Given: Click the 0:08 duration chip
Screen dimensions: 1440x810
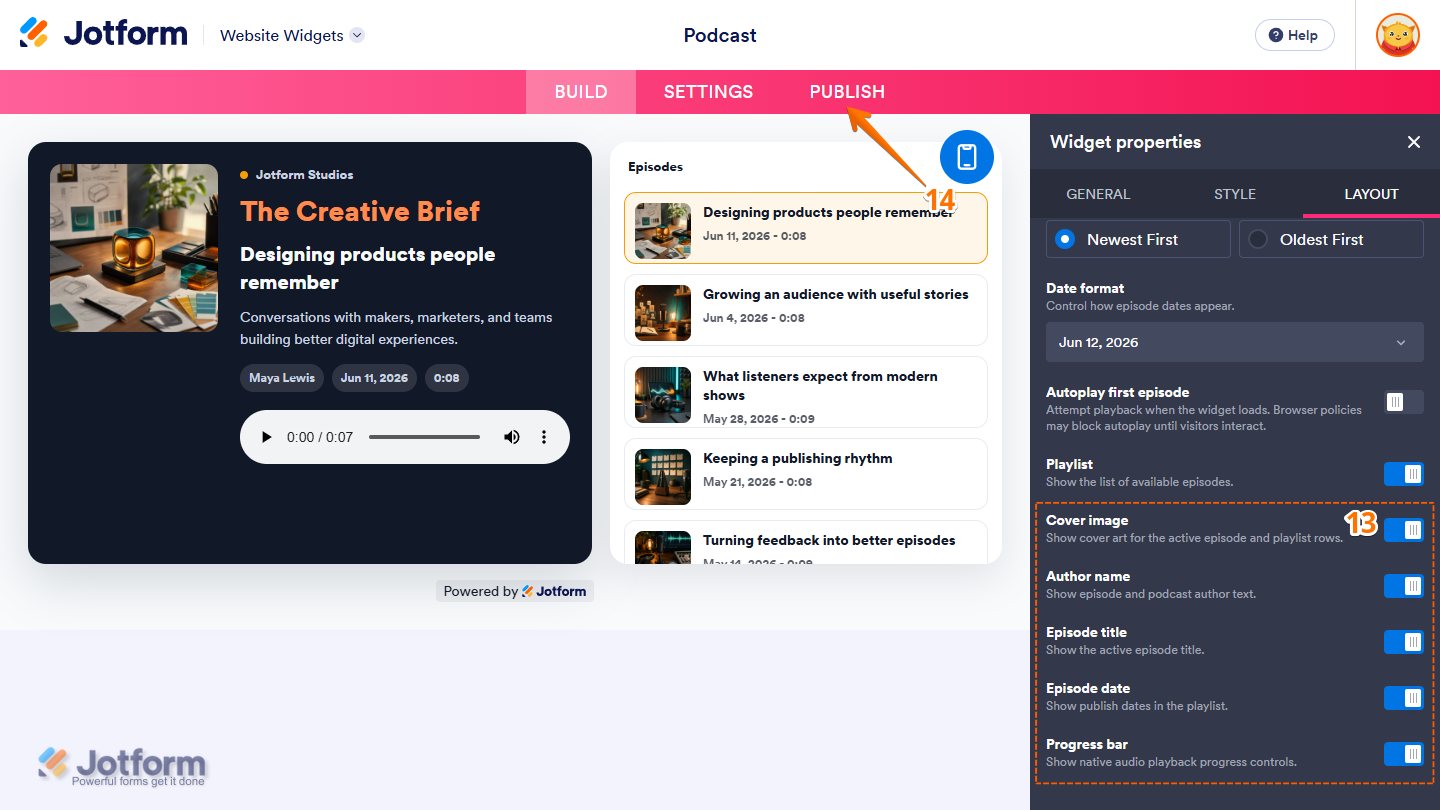Looking at the screenshot, I should click(x=447, y=378).
